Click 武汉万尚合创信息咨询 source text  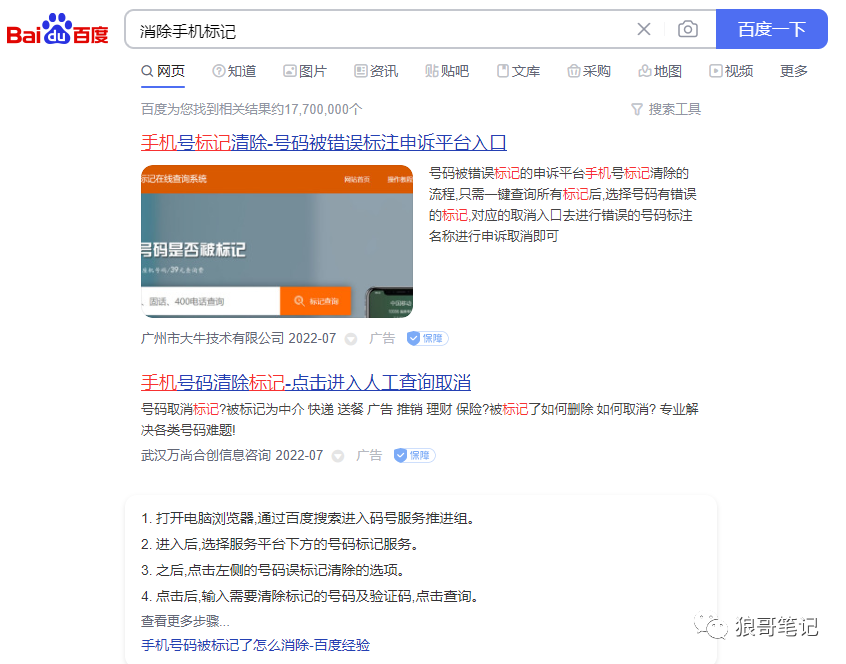[206, 455]
